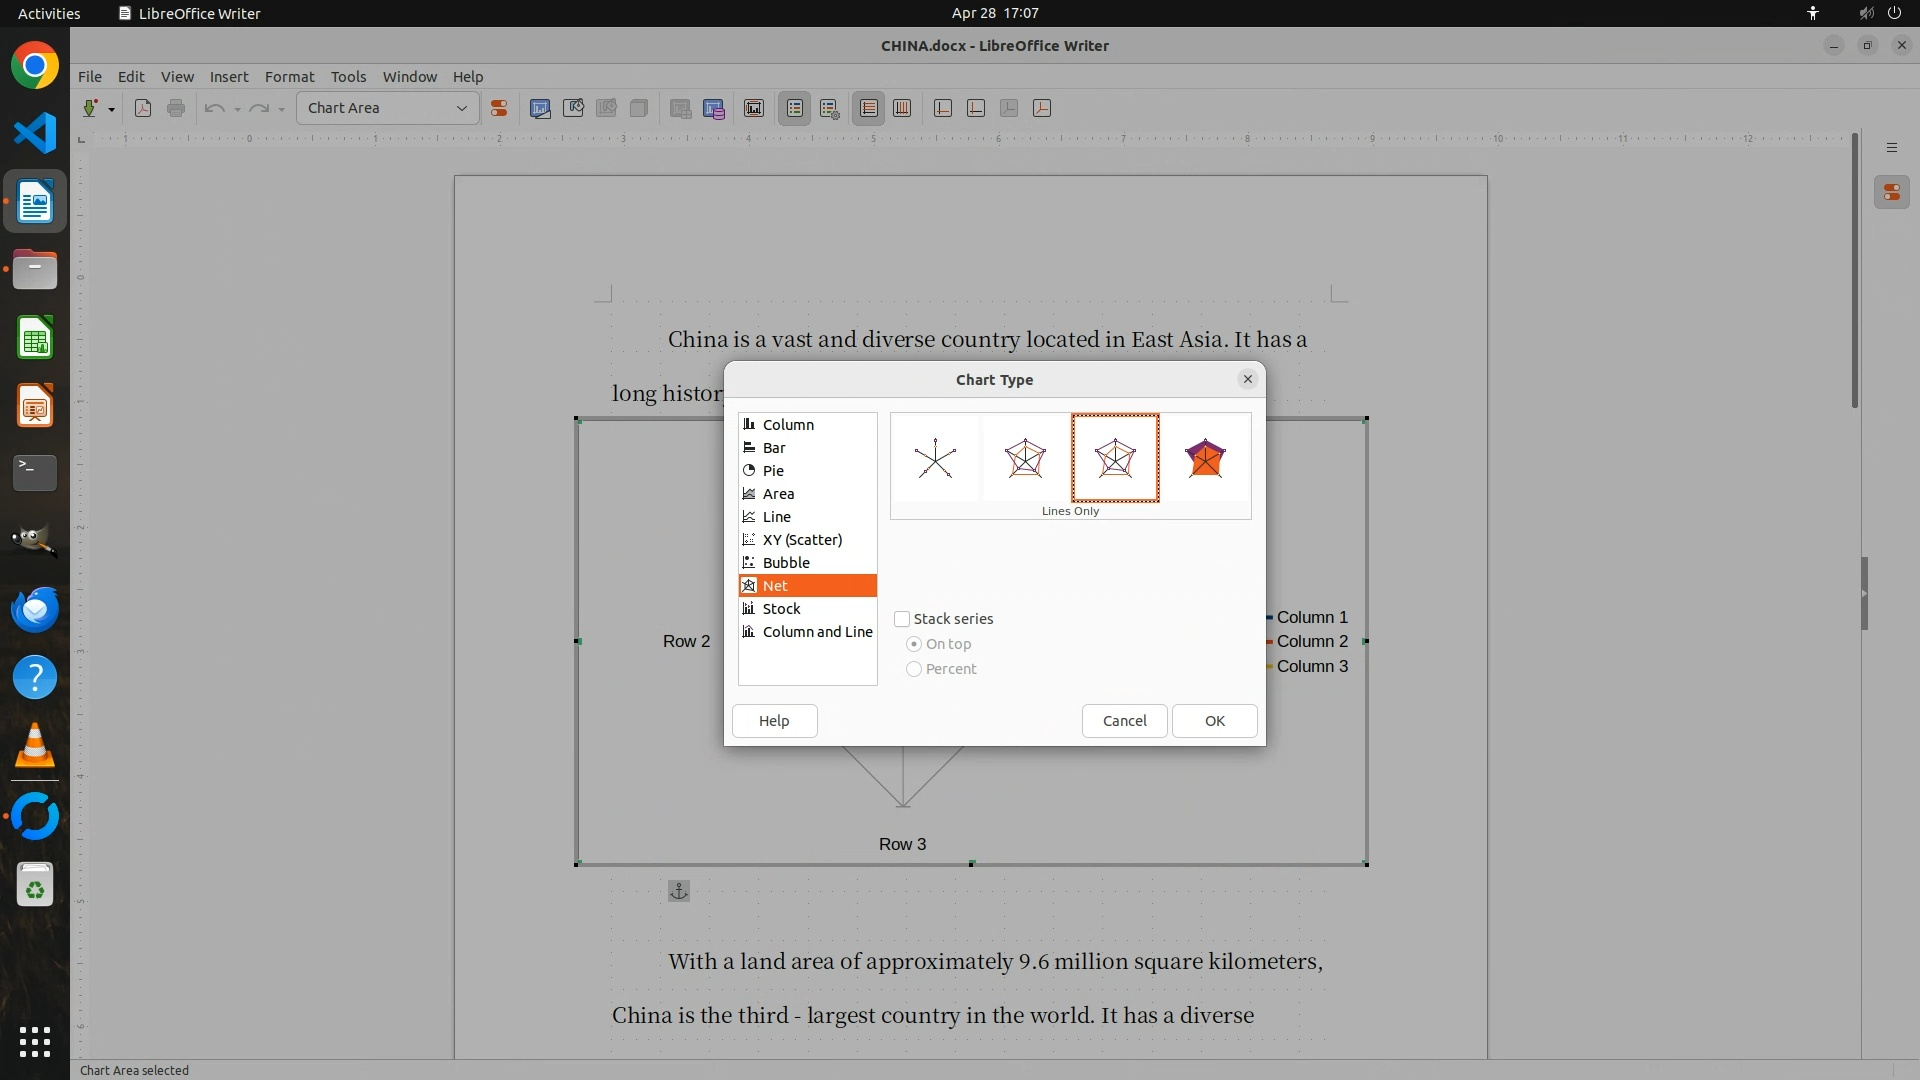Select the Percent radio option
Image resolution: width=1920 pixels, height=1080 pixels.
coord(914,669)
